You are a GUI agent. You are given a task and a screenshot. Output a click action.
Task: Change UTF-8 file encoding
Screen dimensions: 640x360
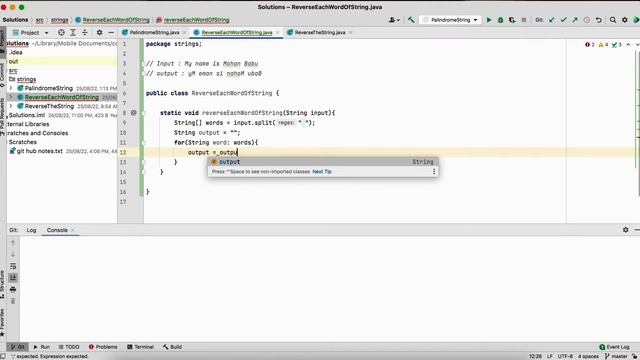(565, 356)
